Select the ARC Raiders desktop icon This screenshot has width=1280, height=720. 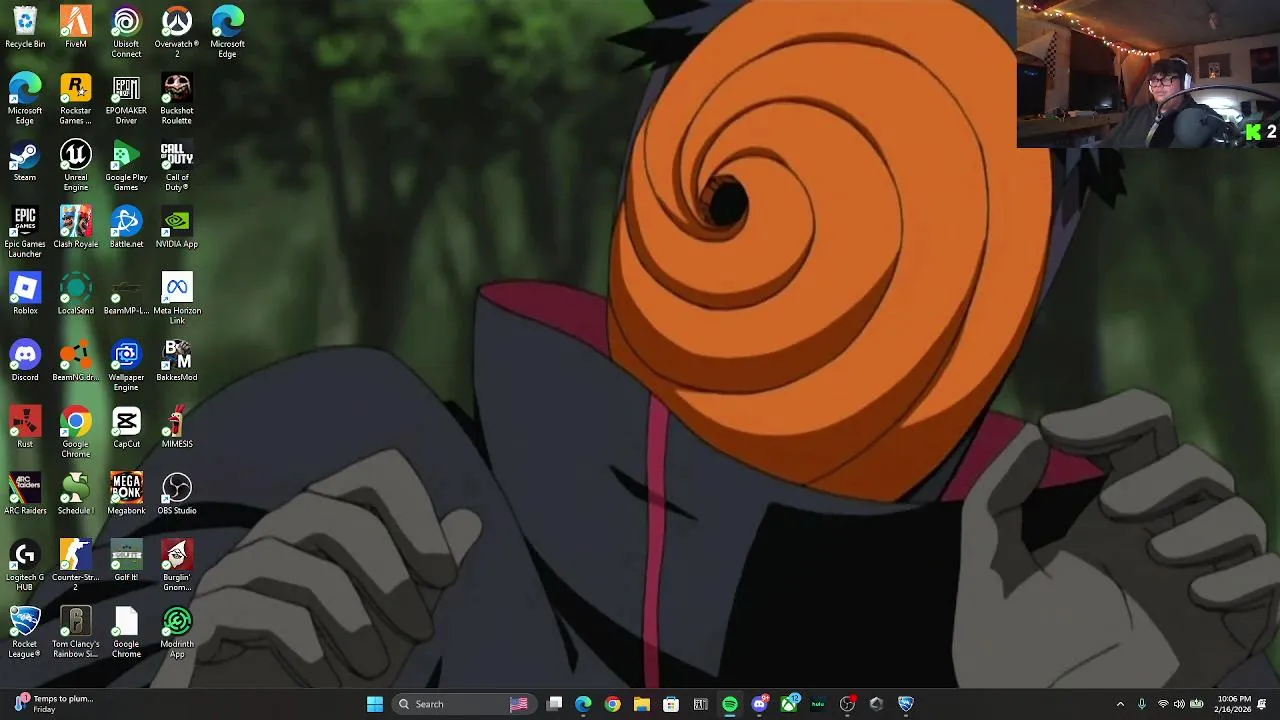(x=25, y=494)
